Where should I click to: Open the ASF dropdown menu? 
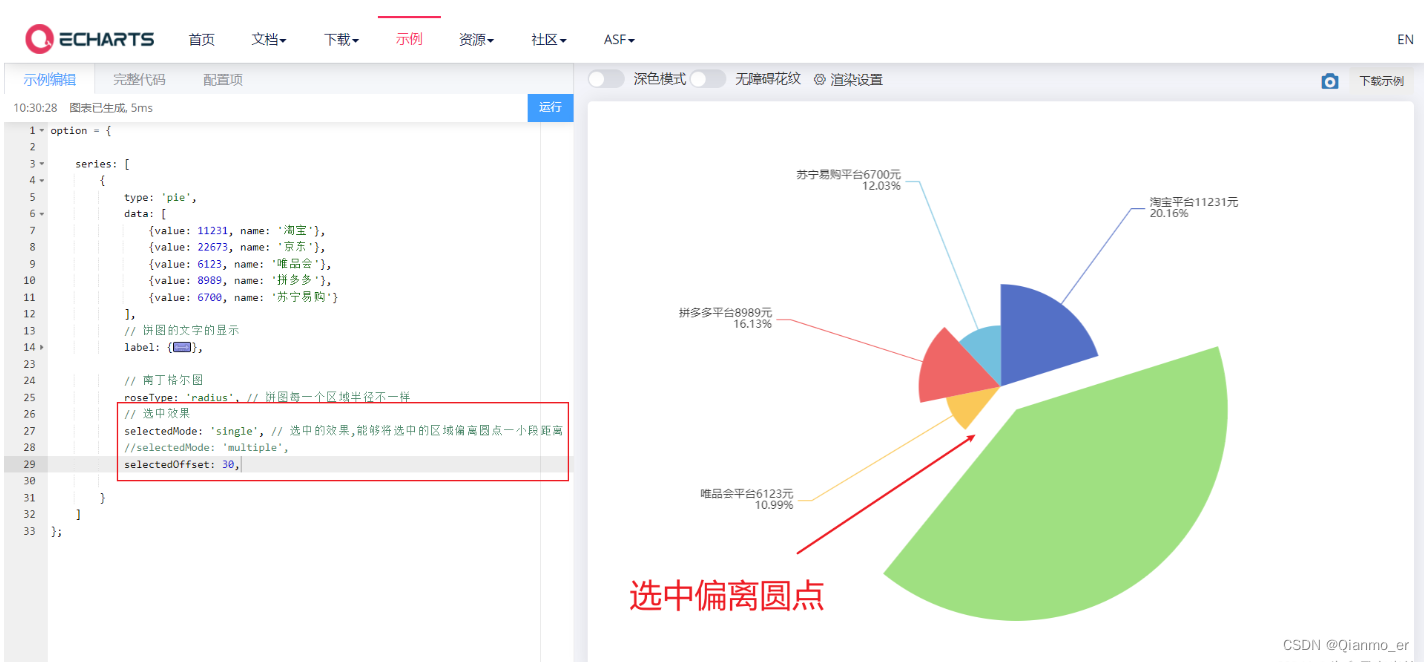618,39
